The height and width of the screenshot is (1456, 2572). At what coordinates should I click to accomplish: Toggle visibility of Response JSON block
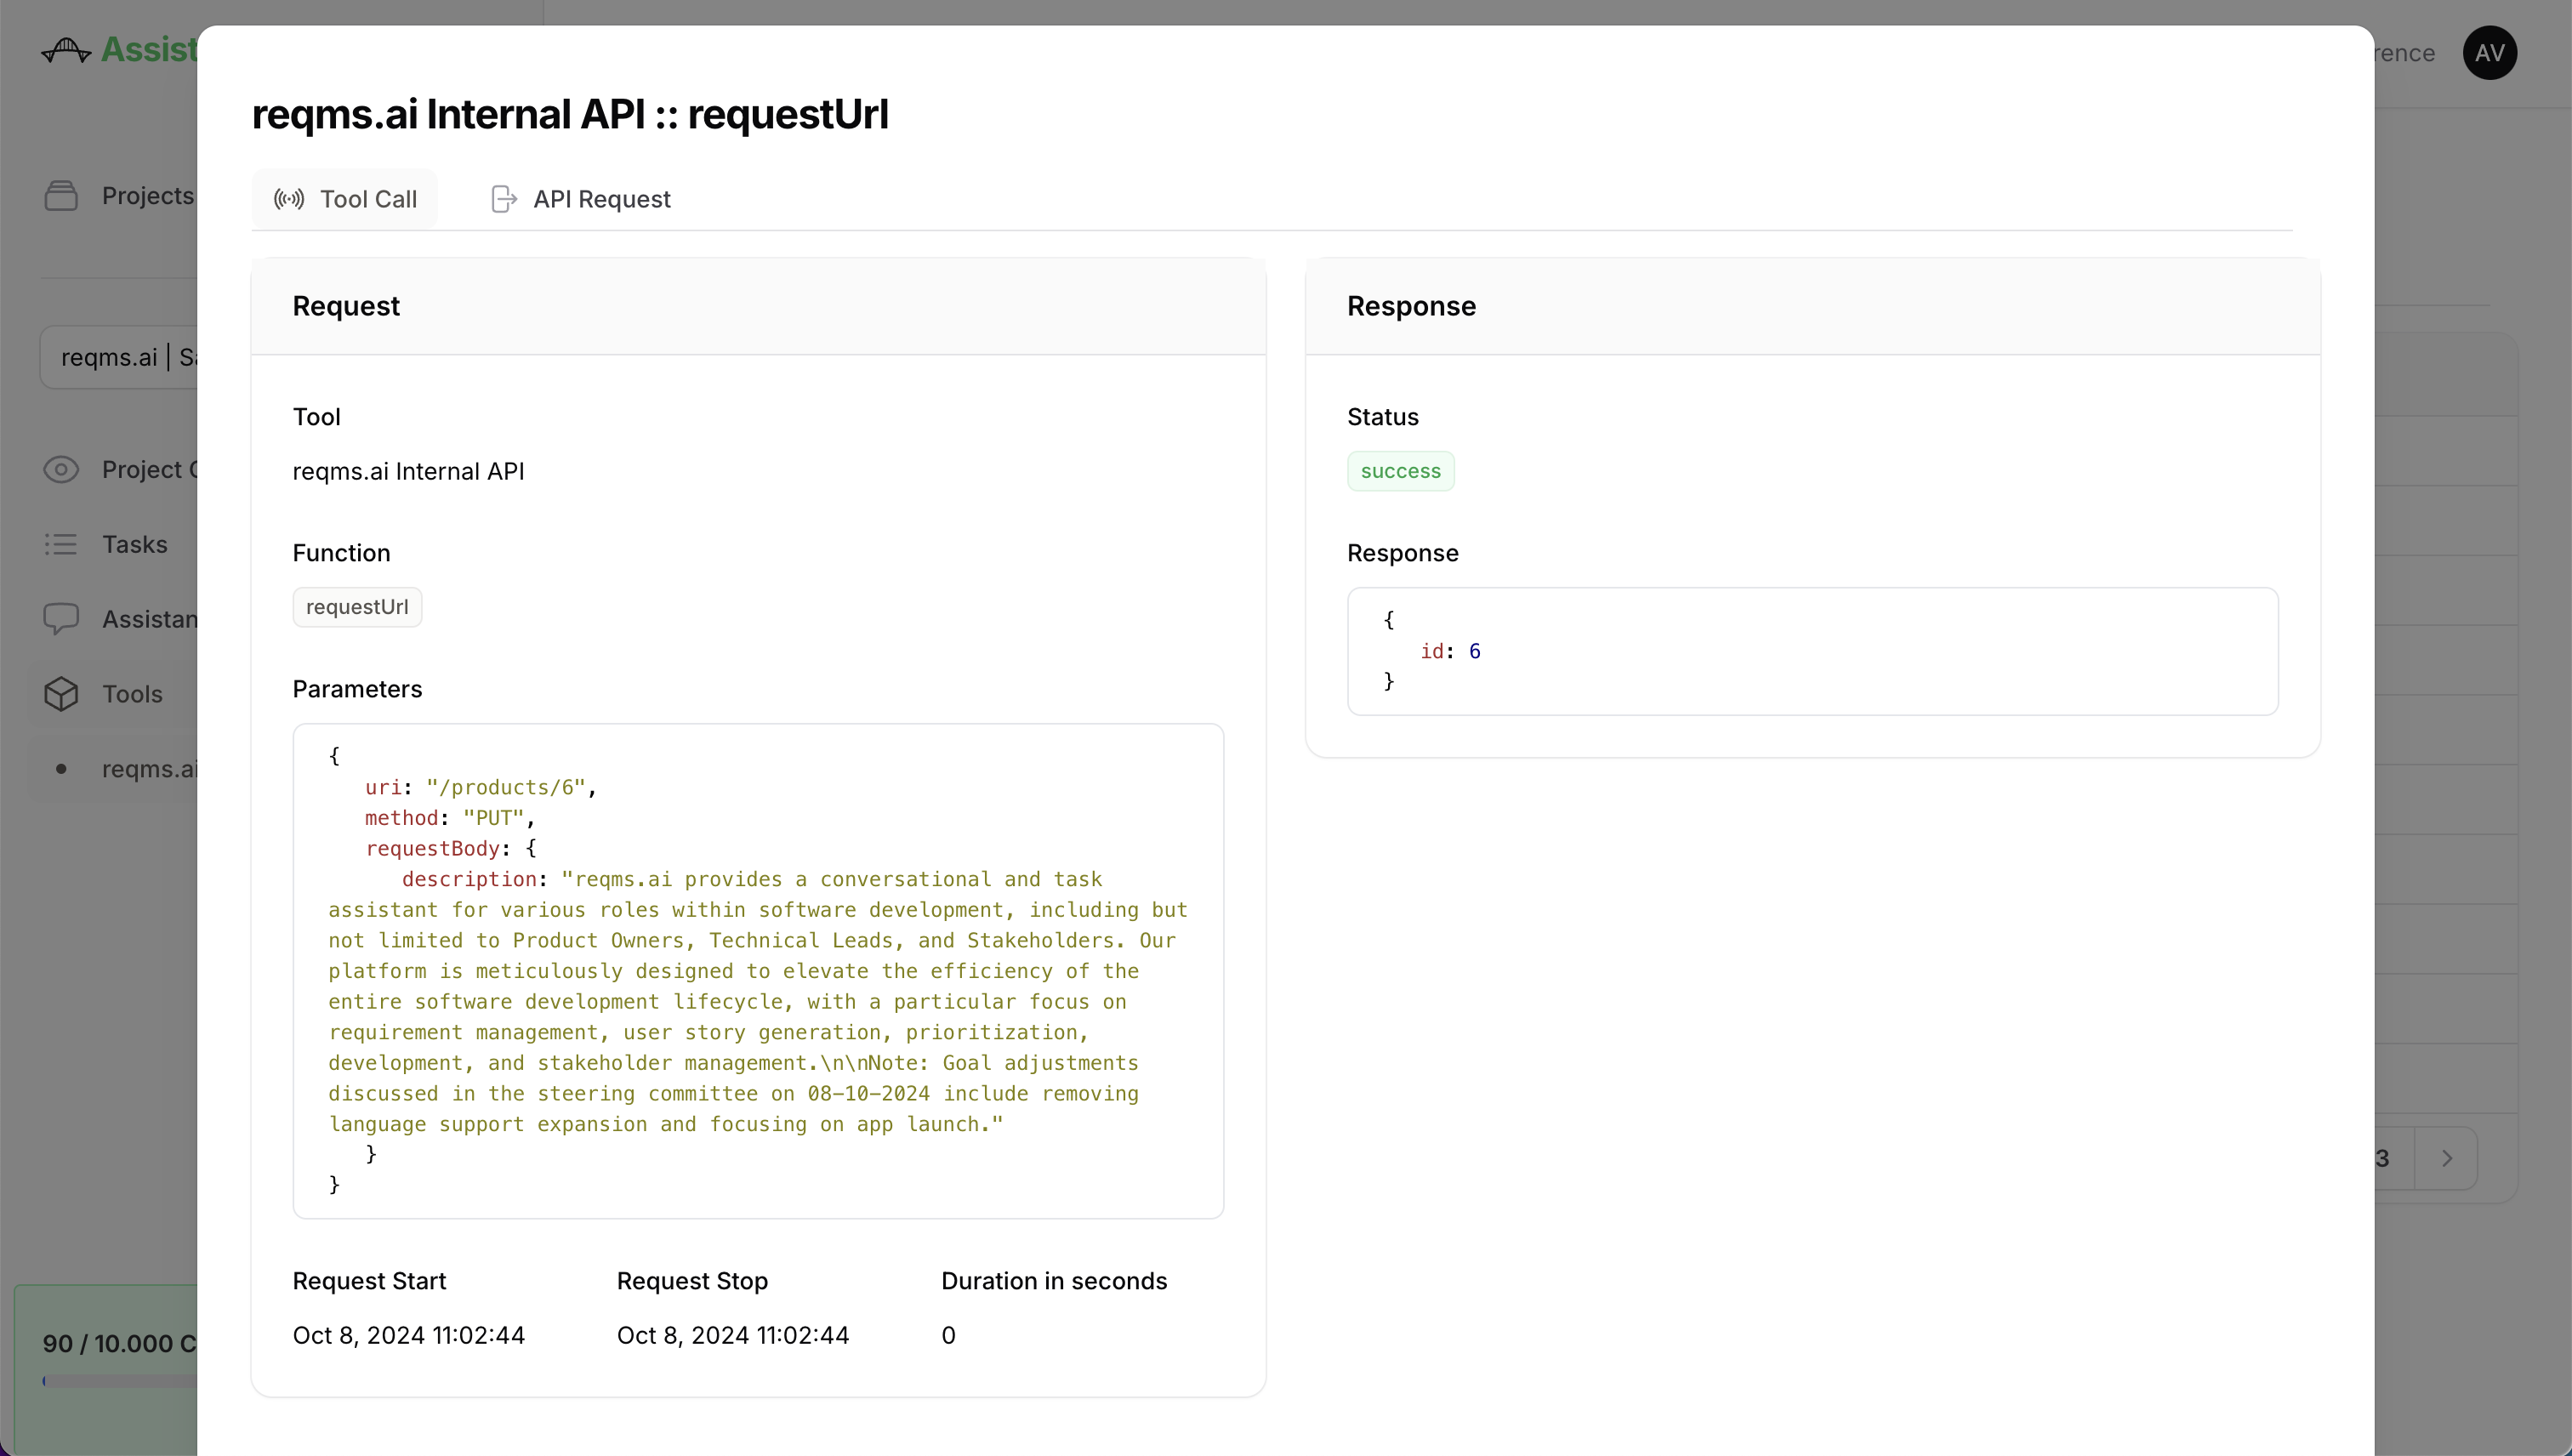tap(1404, 551)
